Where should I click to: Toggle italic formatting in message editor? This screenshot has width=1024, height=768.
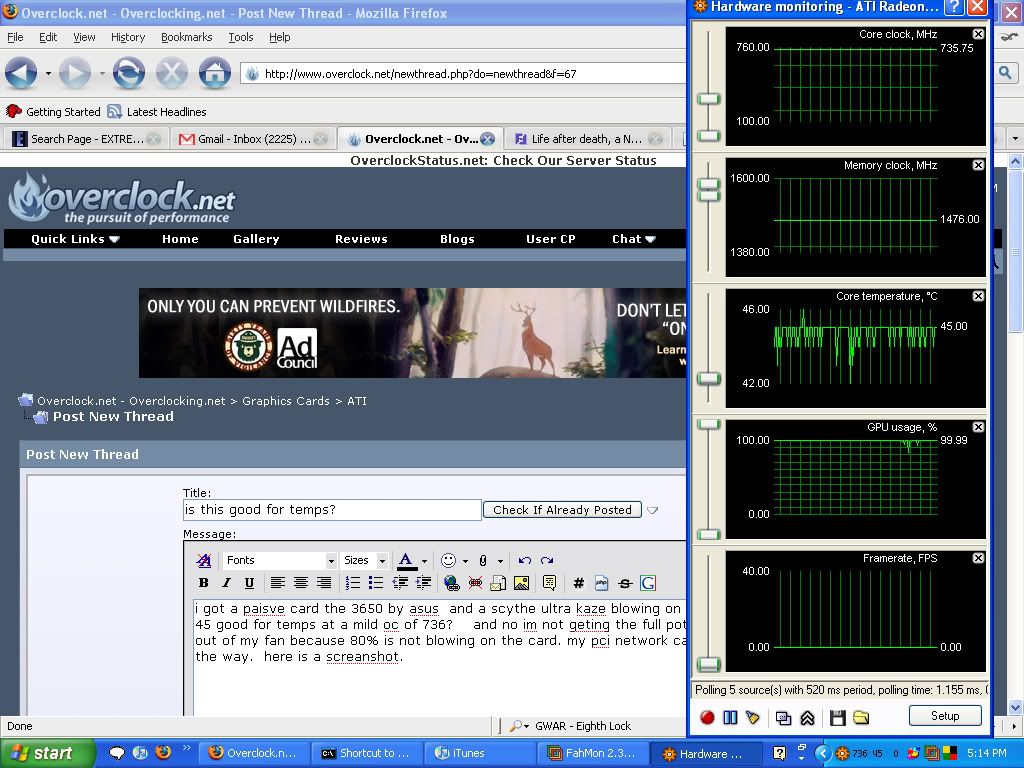coord(226,583)
